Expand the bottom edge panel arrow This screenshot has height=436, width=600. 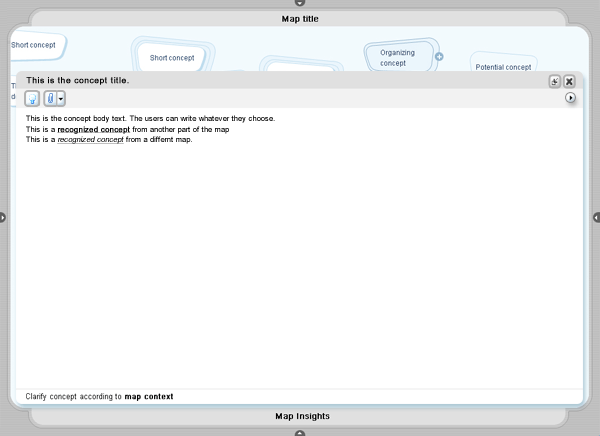pyautogui.click(x=299, y=432)
